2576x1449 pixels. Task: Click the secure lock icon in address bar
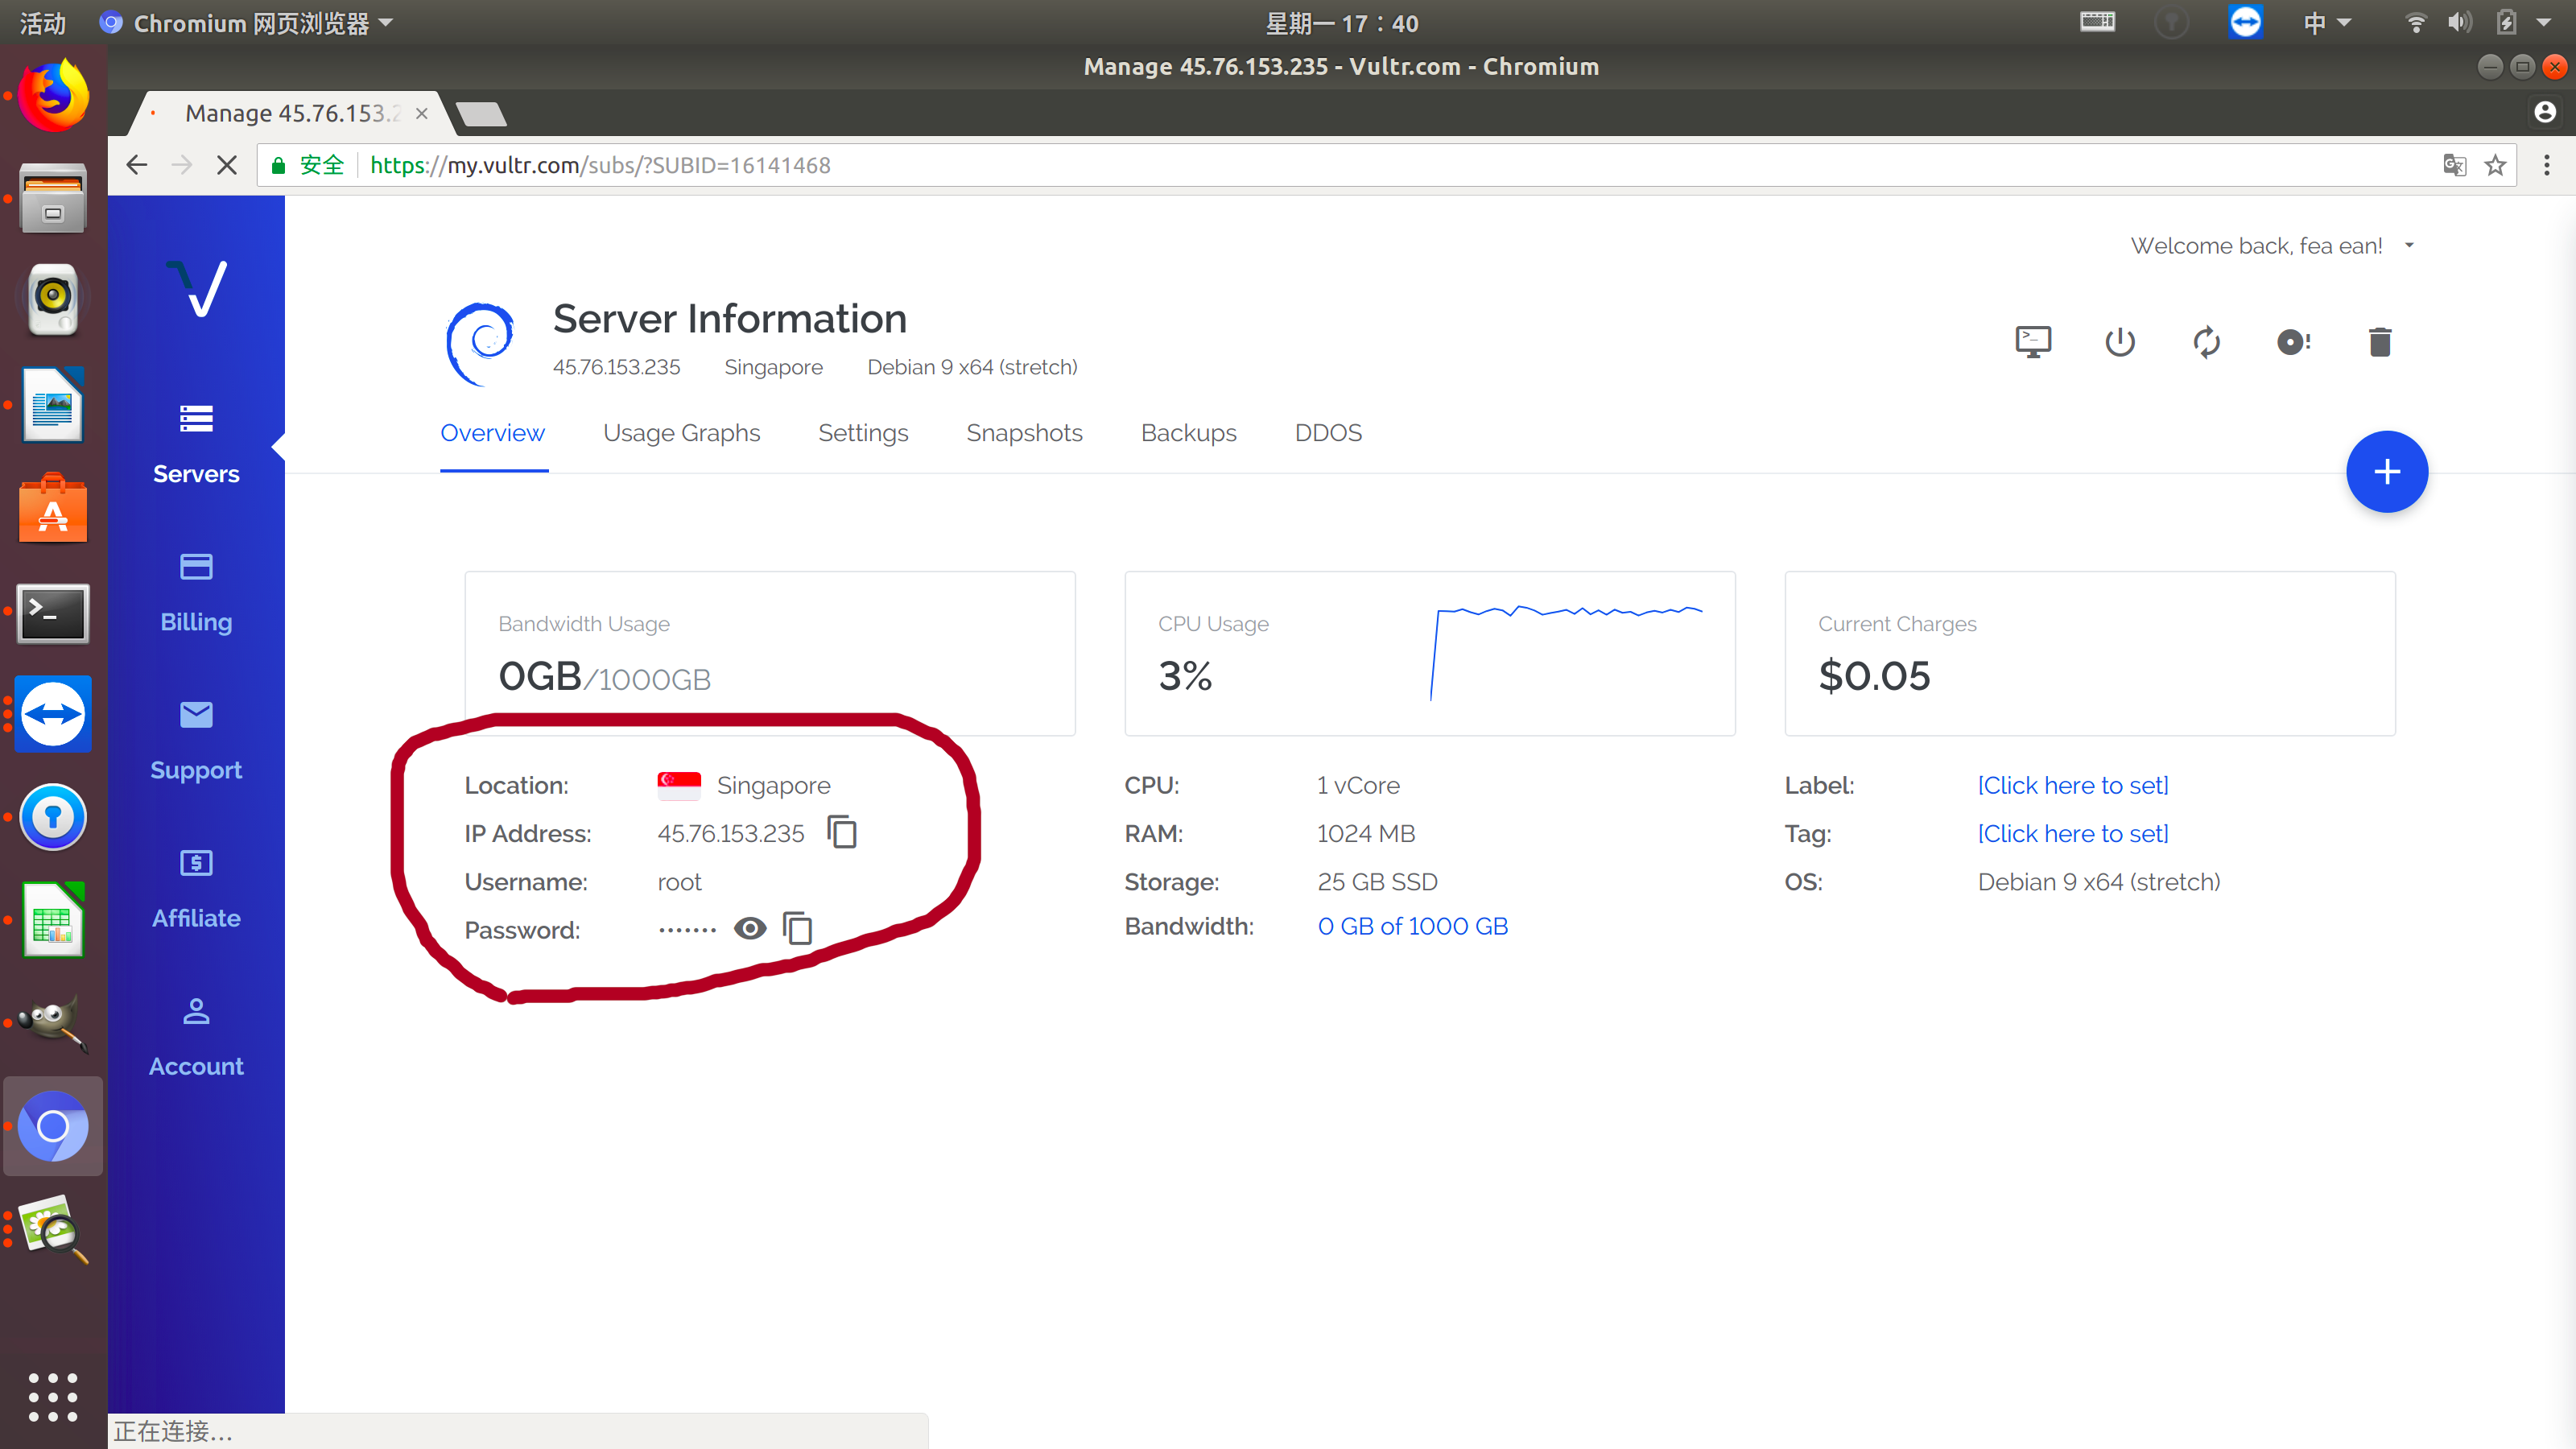[279, 165]
